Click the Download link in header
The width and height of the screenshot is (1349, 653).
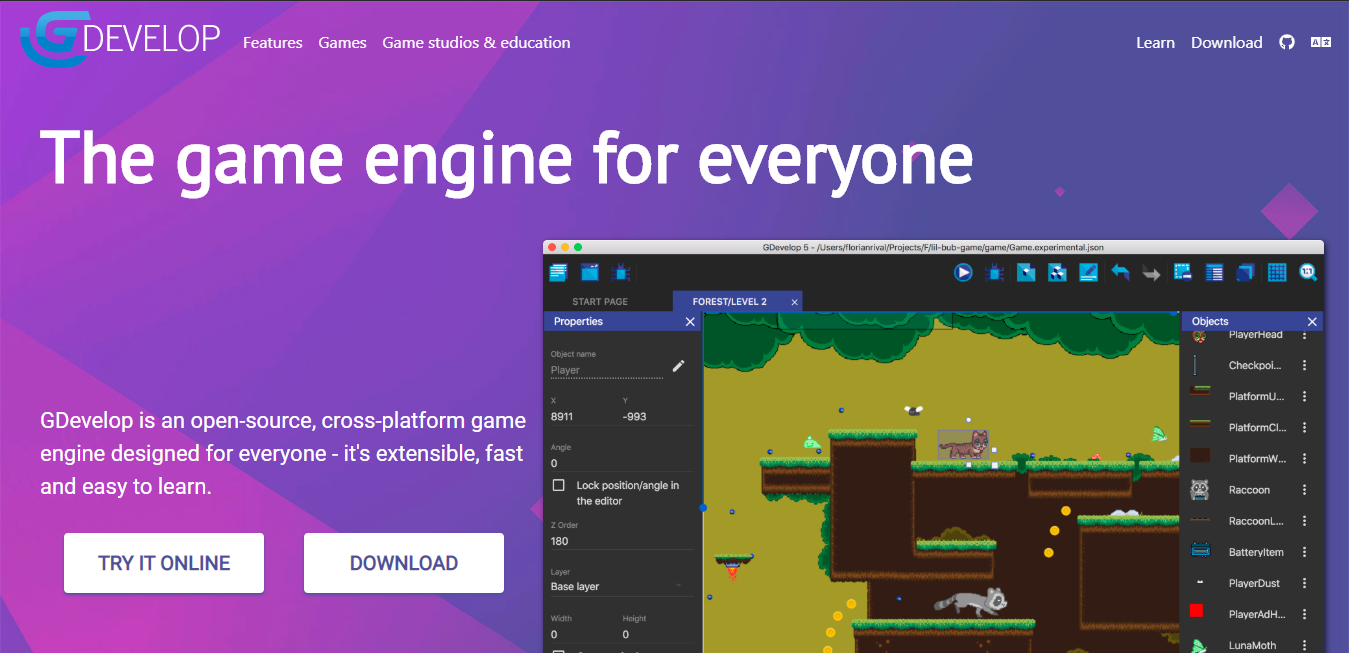point(1227,42)
